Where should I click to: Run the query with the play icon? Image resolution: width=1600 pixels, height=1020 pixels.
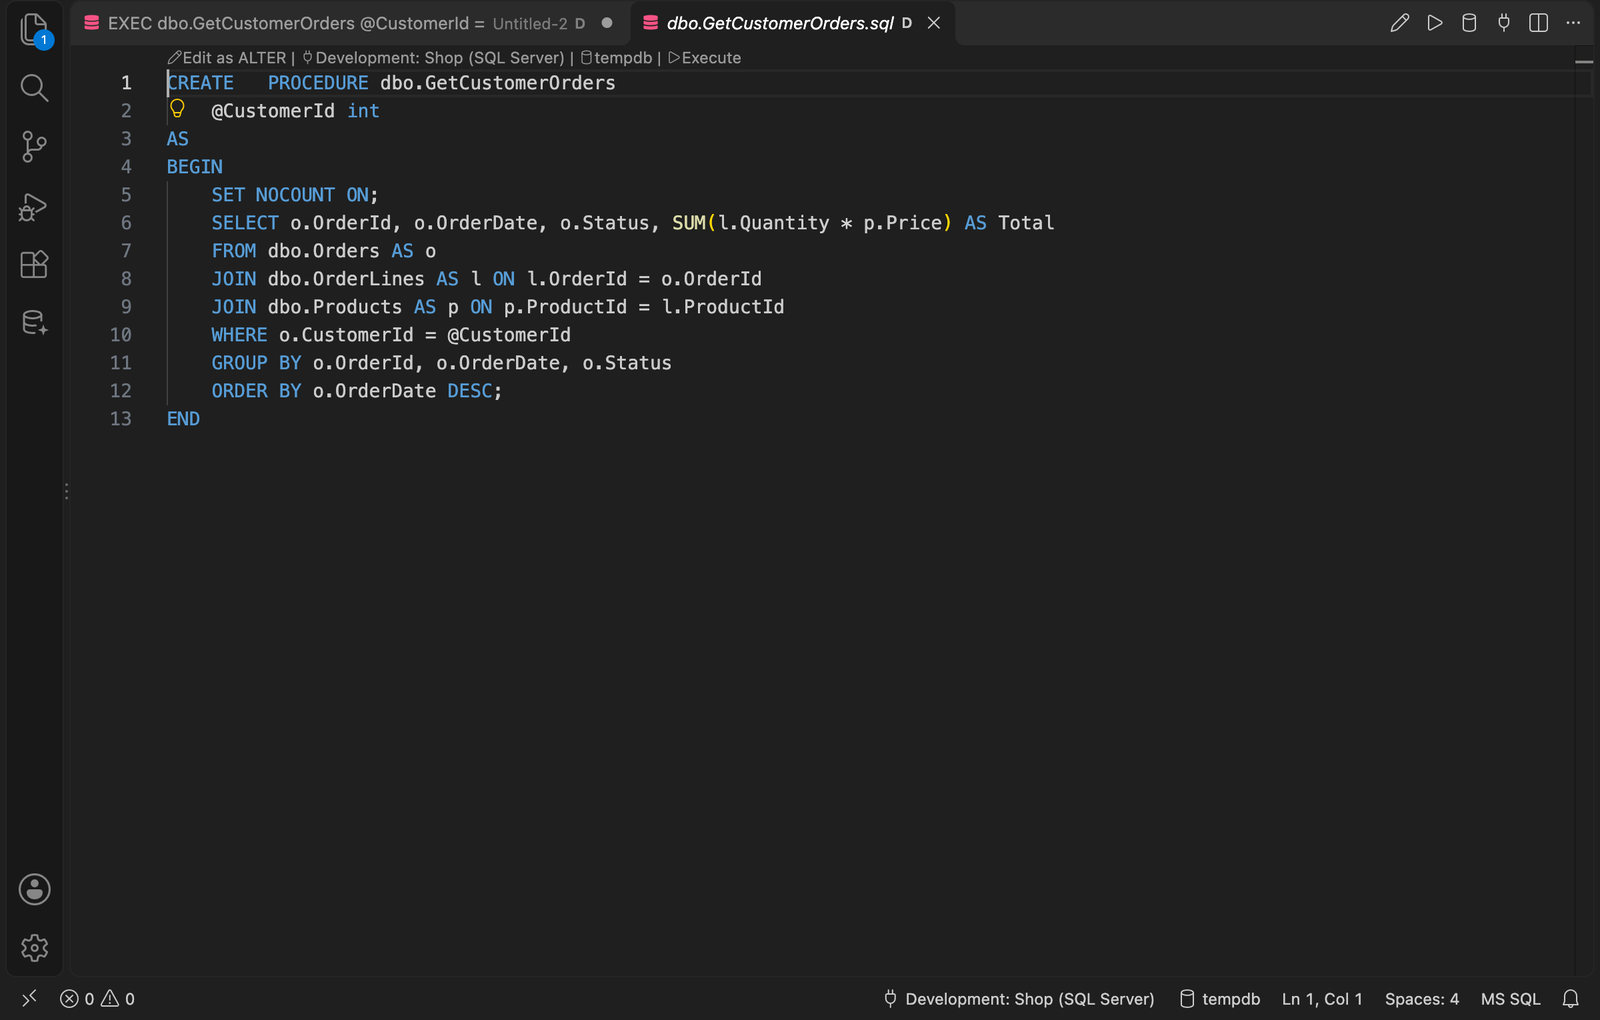[x=1435, y=23]
